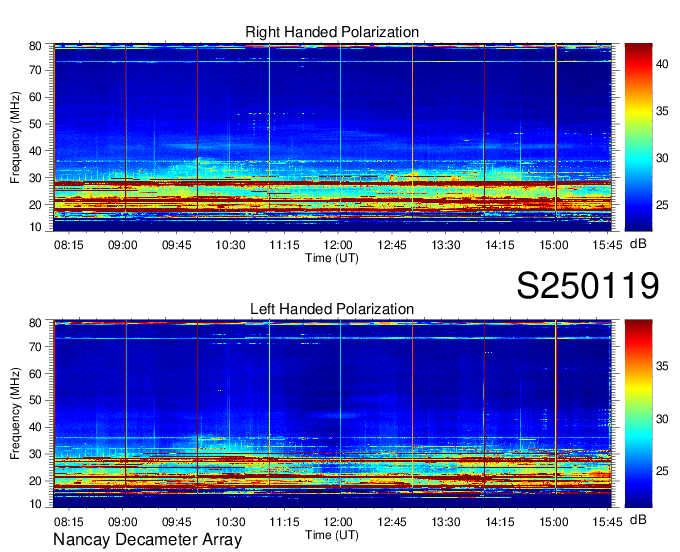This screenshot has width=680, height=552.
Task: Click the 40 value on top color bar
Action: tap(662, 64)
